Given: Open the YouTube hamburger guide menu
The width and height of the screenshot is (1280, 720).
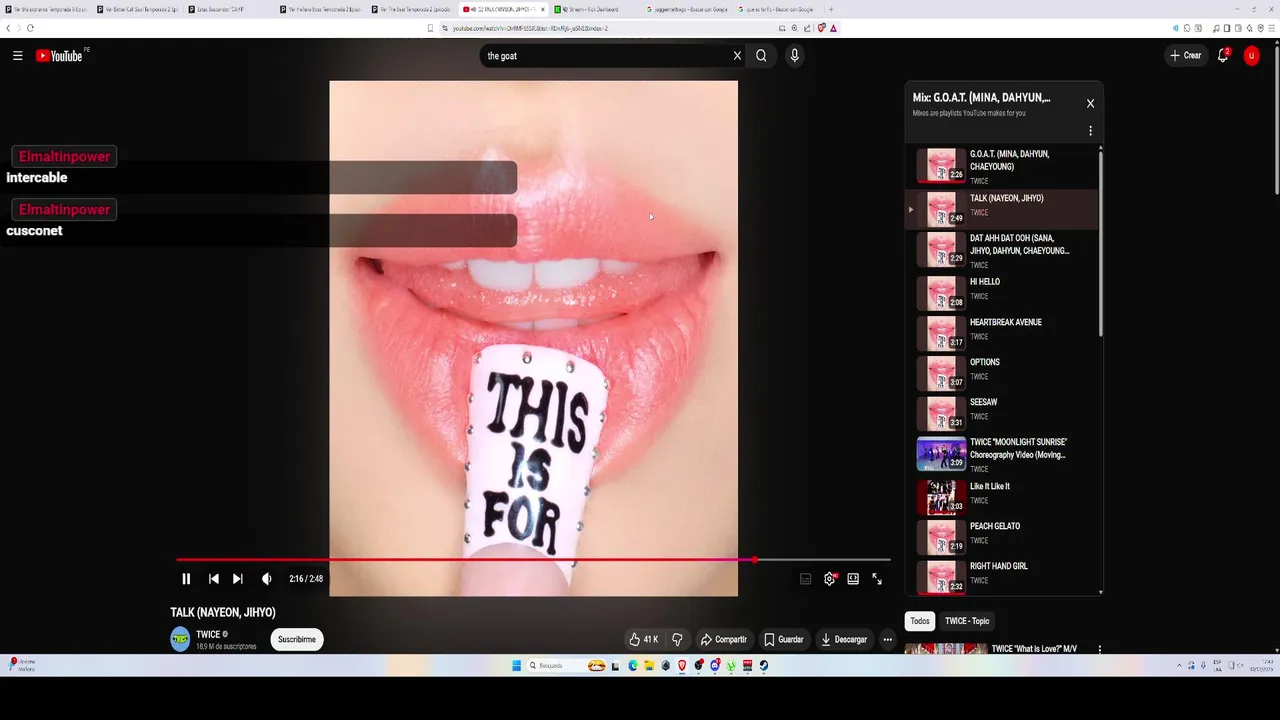Looking at the screenshot, I should (17, 56).
